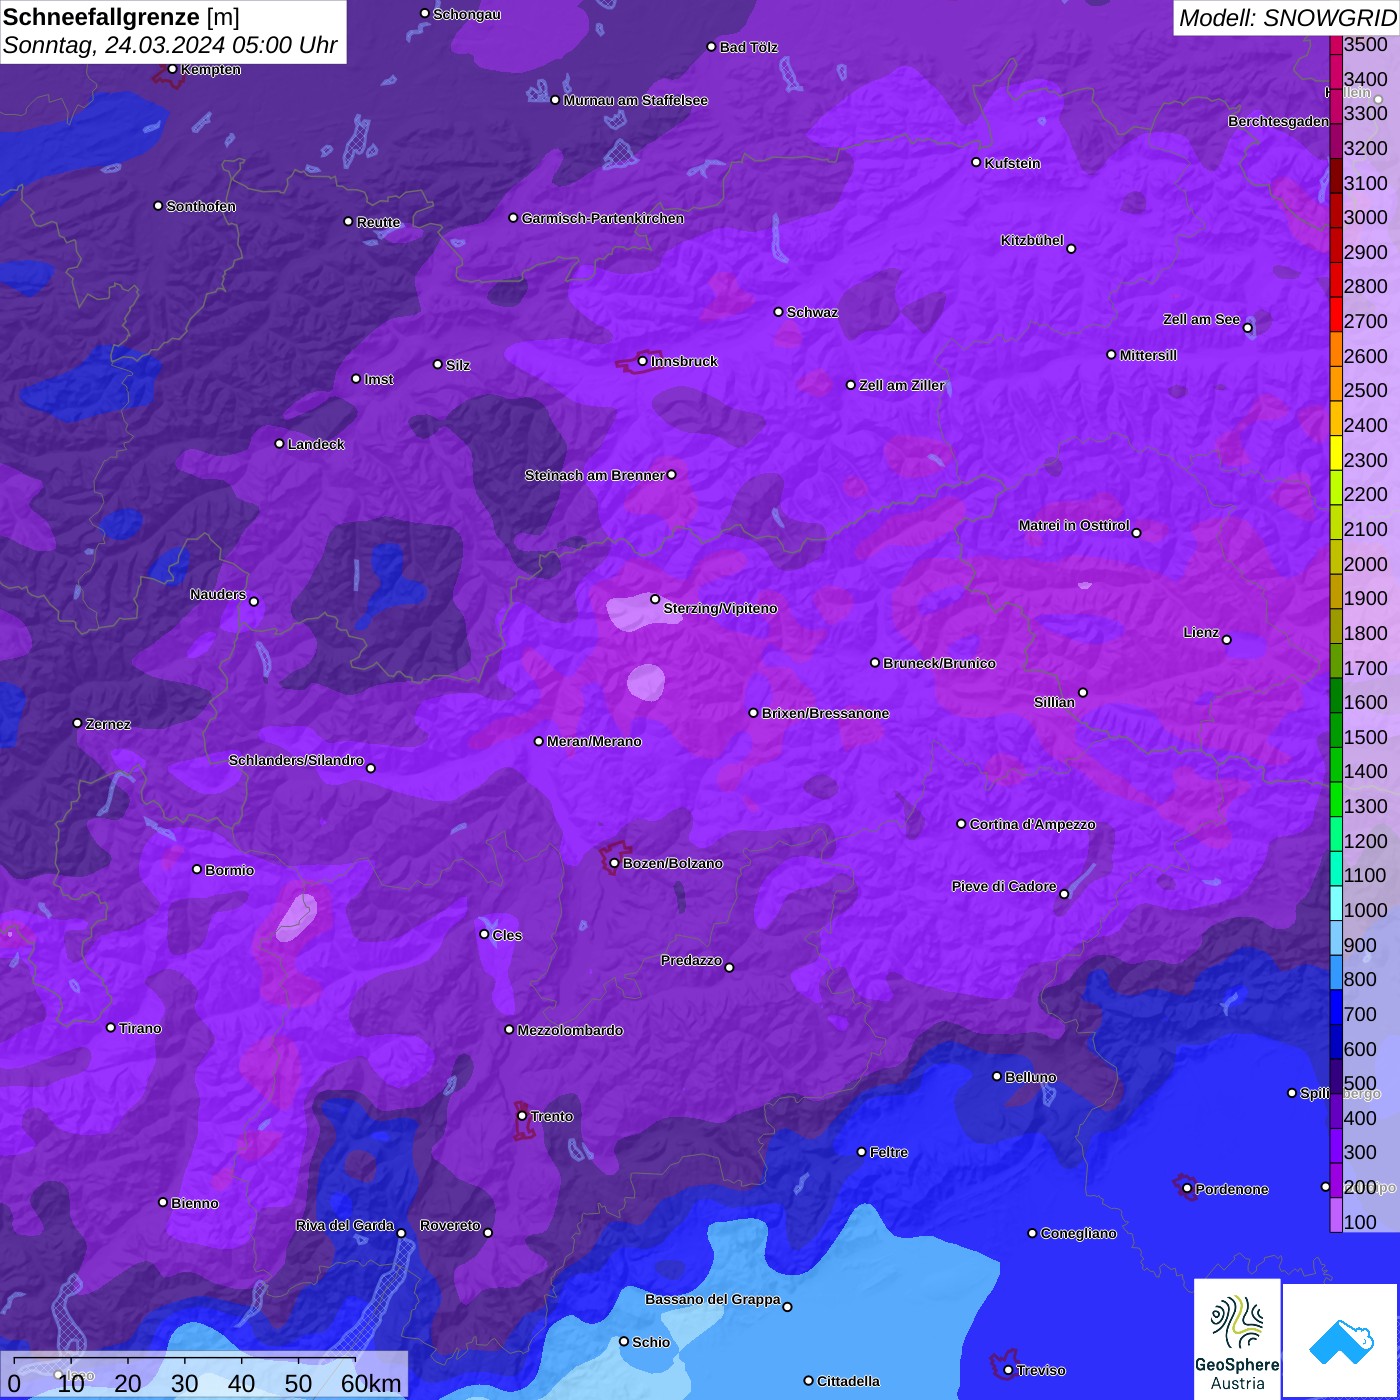Click the Sterzing/Vipiteno location dot

pyautogui.click(x=655, y=599)
